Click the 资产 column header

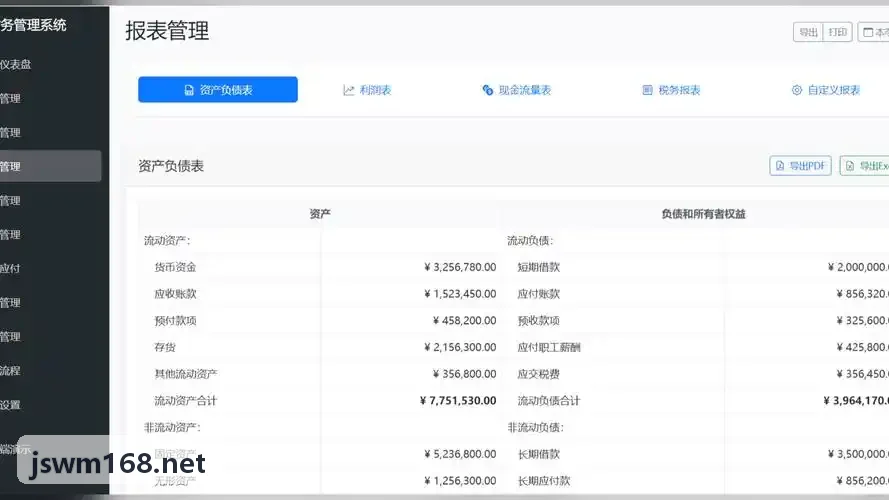coord(320,214)
